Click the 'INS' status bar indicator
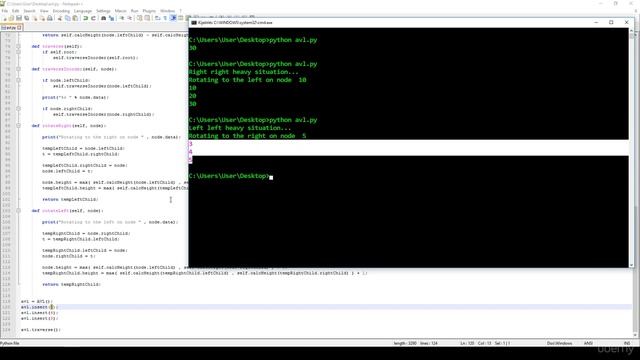This screenshot has height=360, width=640. [x=627, y=343]
